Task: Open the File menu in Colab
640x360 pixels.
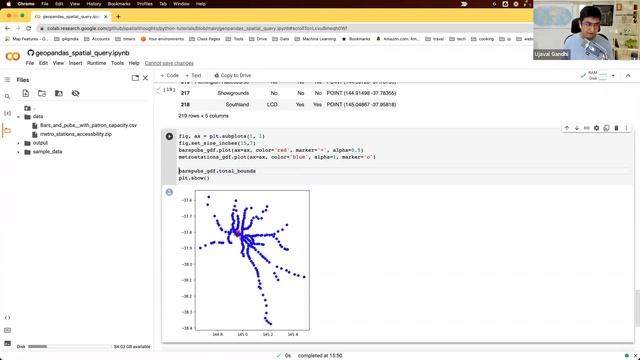Action: [x=30, y=63]
